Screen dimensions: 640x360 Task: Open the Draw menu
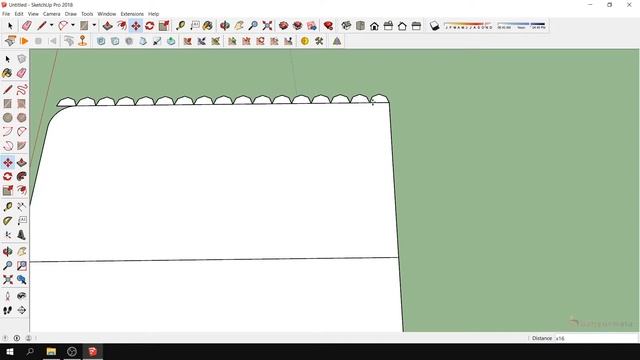71,14
